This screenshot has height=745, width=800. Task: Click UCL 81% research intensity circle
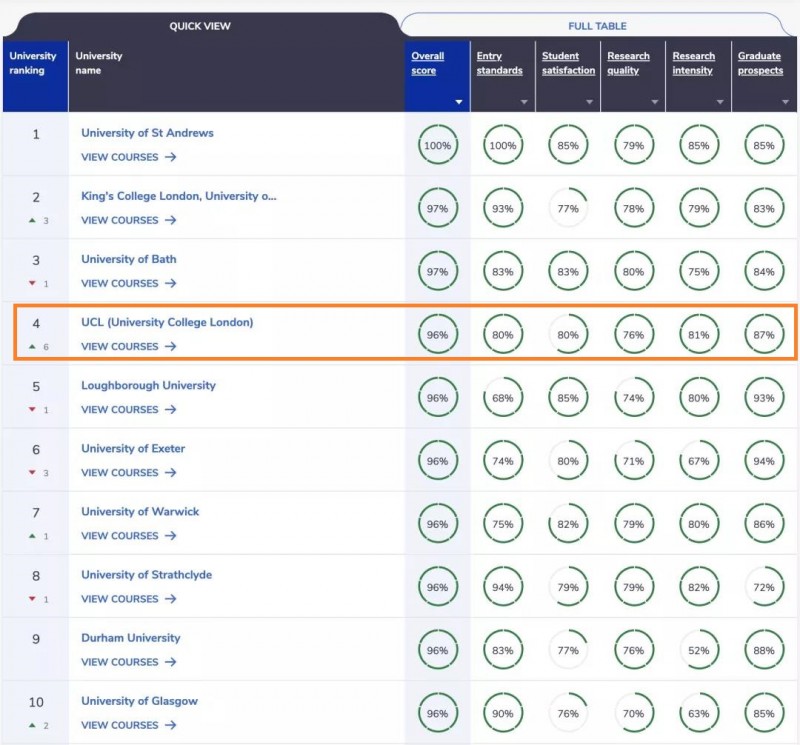[x=699, y=335]
